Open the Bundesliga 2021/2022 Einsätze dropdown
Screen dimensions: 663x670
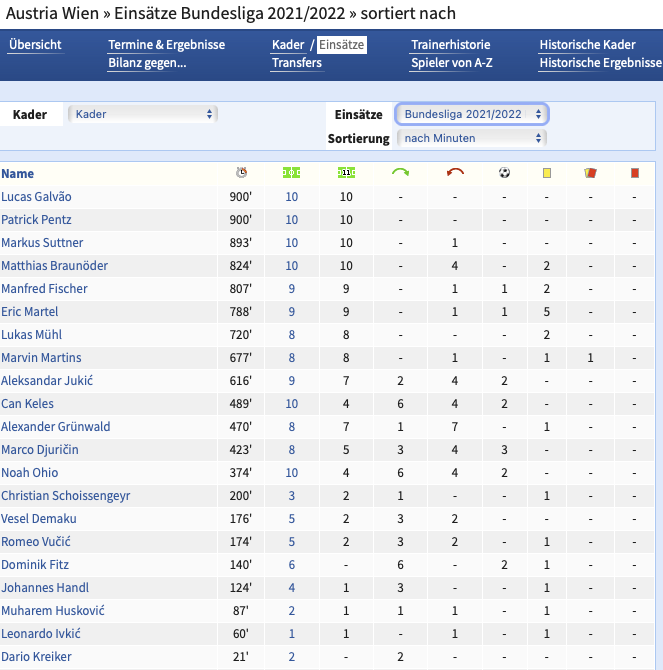(472, 114)
